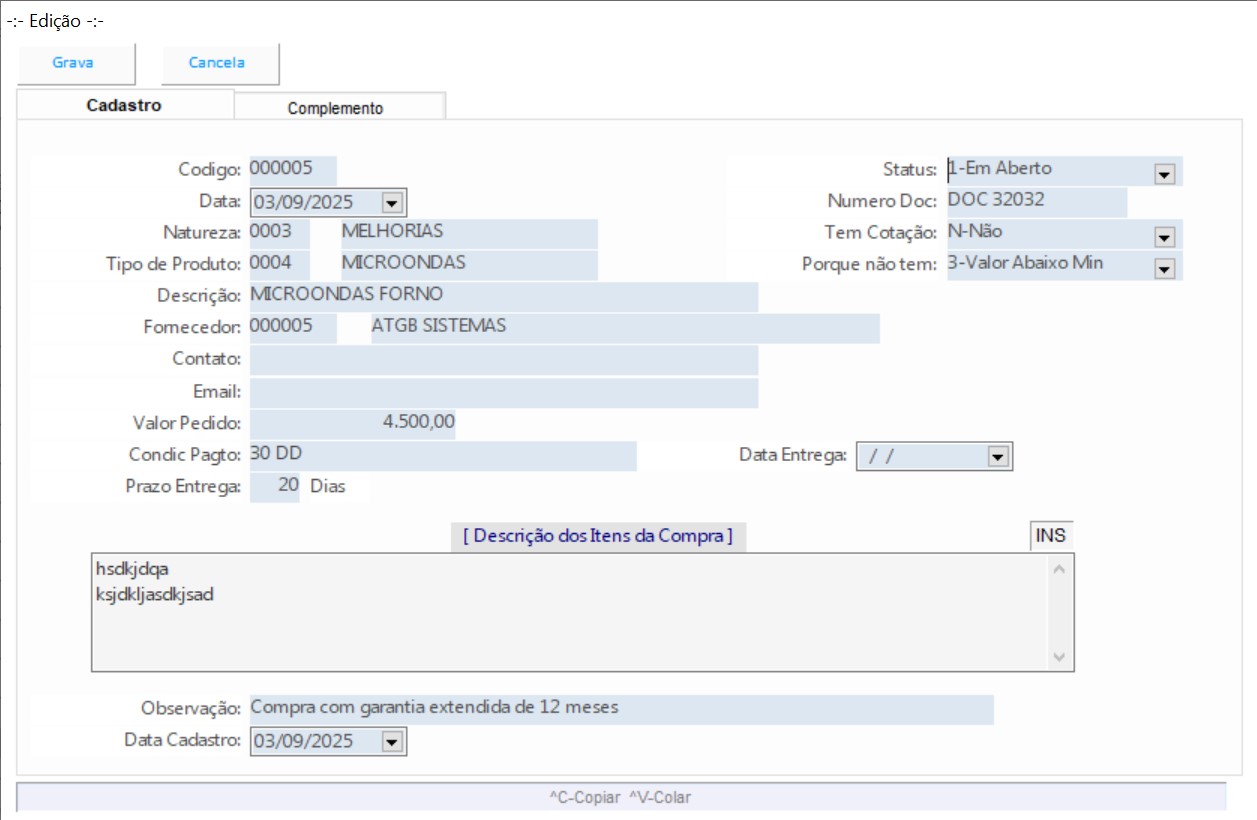Focus the Valor Pedido field
The image size is (1257, 820).
click(x=352, y=424)
